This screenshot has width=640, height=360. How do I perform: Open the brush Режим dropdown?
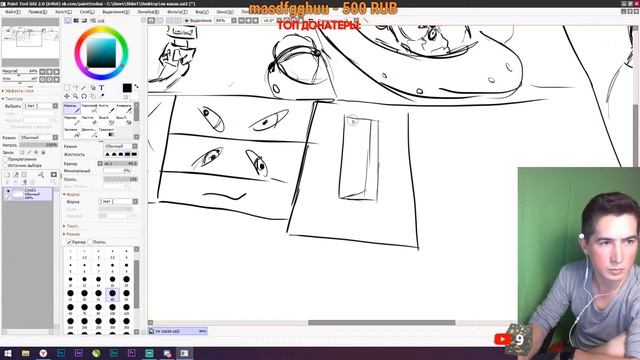[x=120, y=146]
